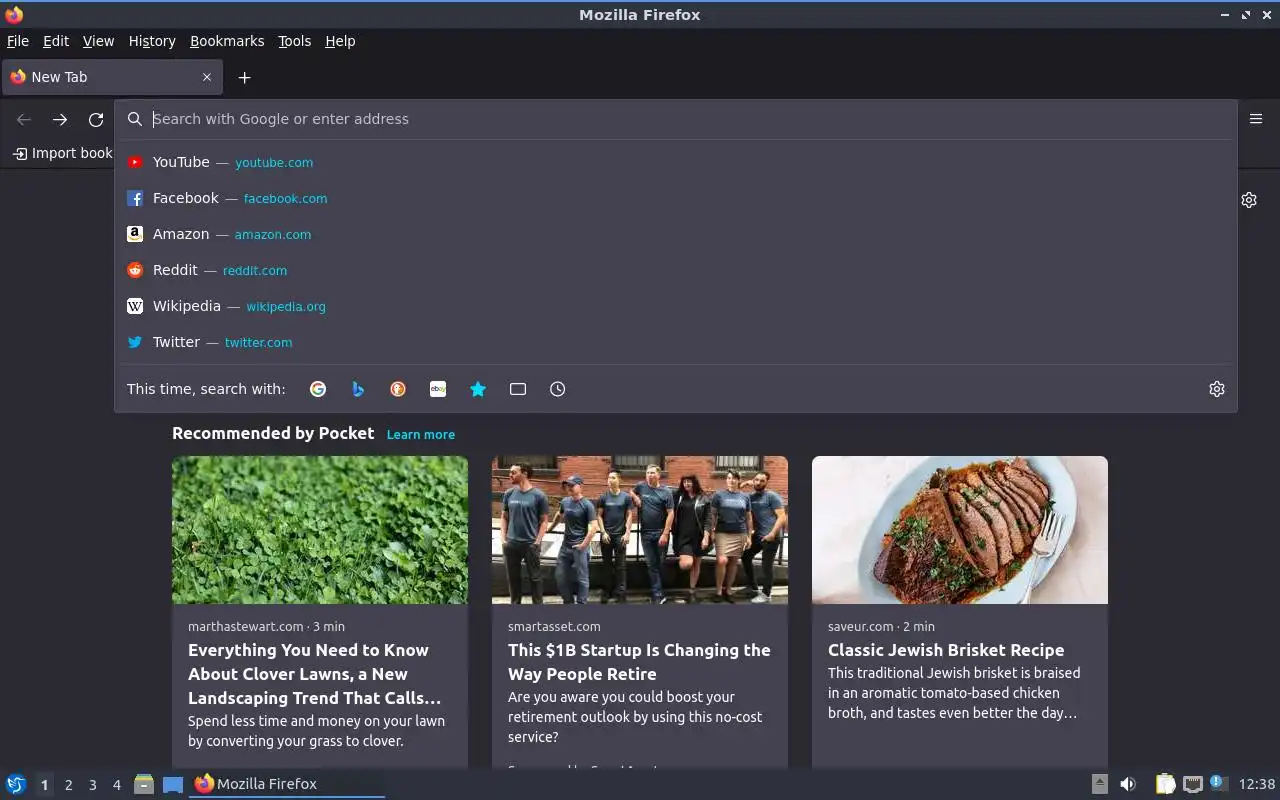Switch to workspace 2
Image resolution: width=1280 pixels, height=800 pixels.
pyautogui.click(x=68, y=785)
